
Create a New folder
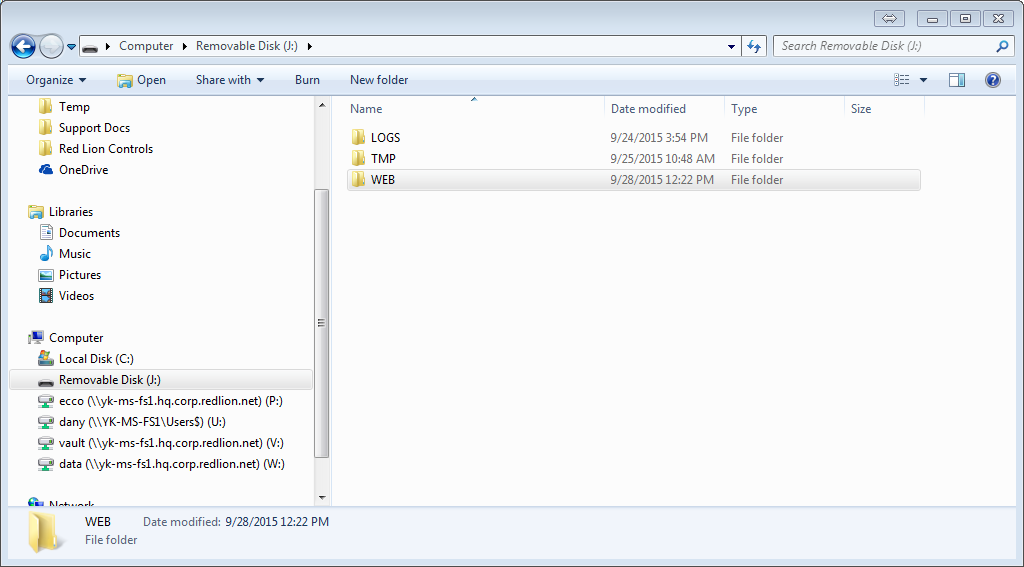click(x=379, y=80)
